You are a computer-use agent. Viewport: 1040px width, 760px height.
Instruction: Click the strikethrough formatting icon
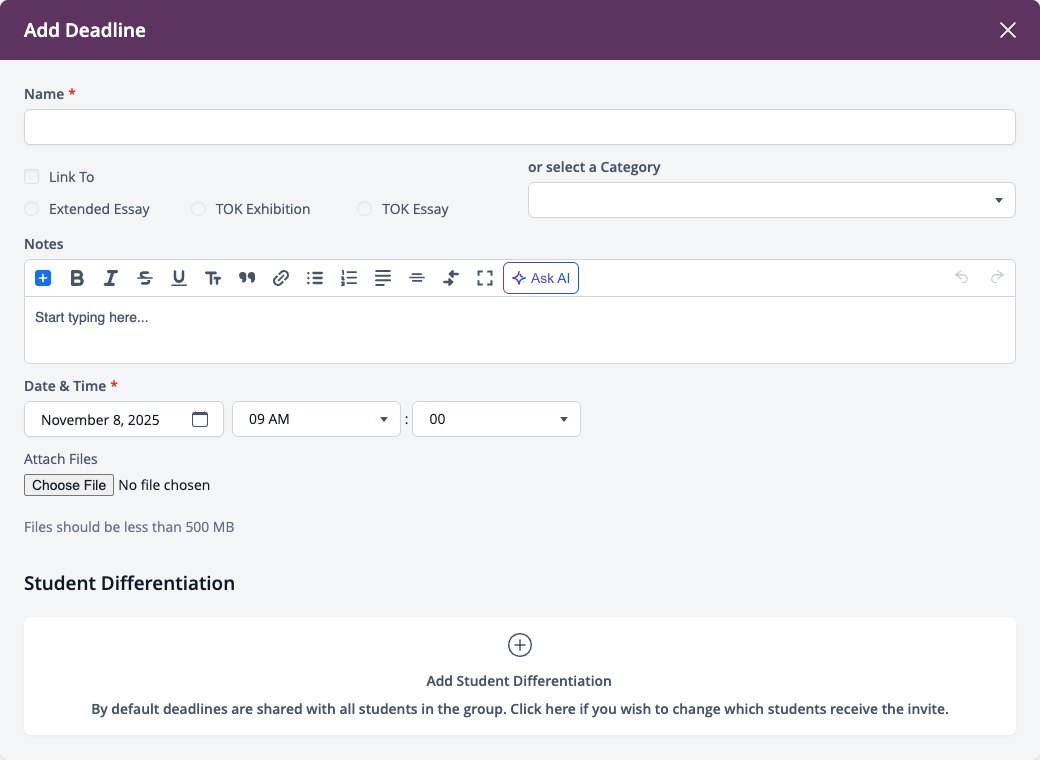145,278
